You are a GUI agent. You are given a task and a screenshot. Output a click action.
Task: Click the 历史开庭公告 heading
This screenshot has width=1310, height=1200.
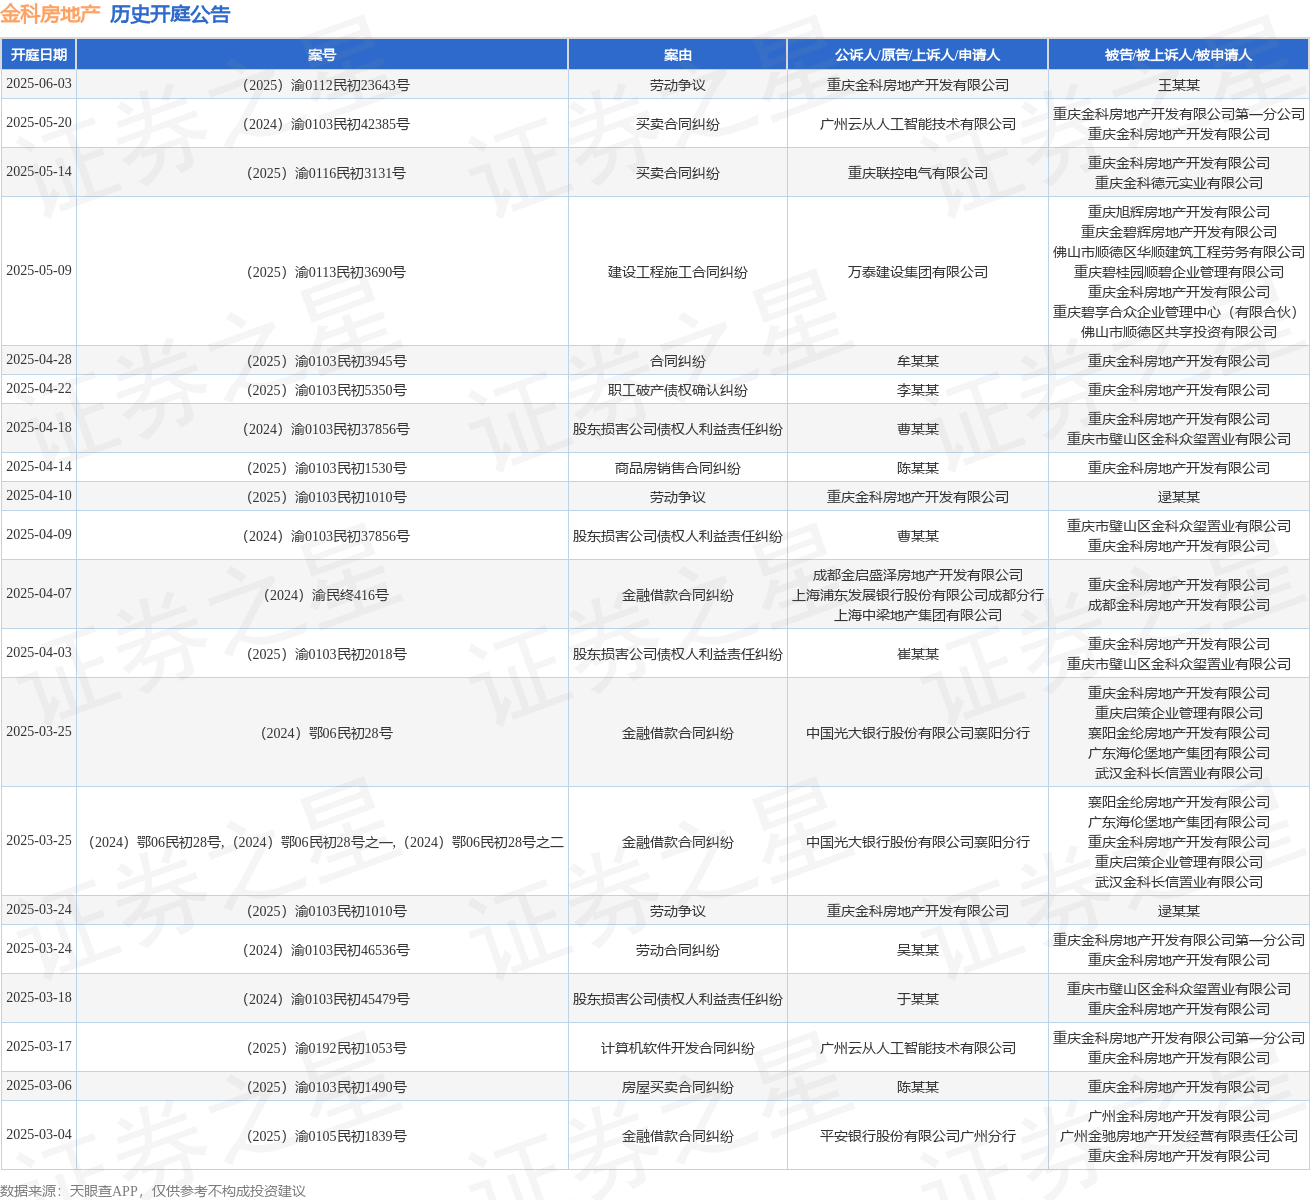pos(170,14)
